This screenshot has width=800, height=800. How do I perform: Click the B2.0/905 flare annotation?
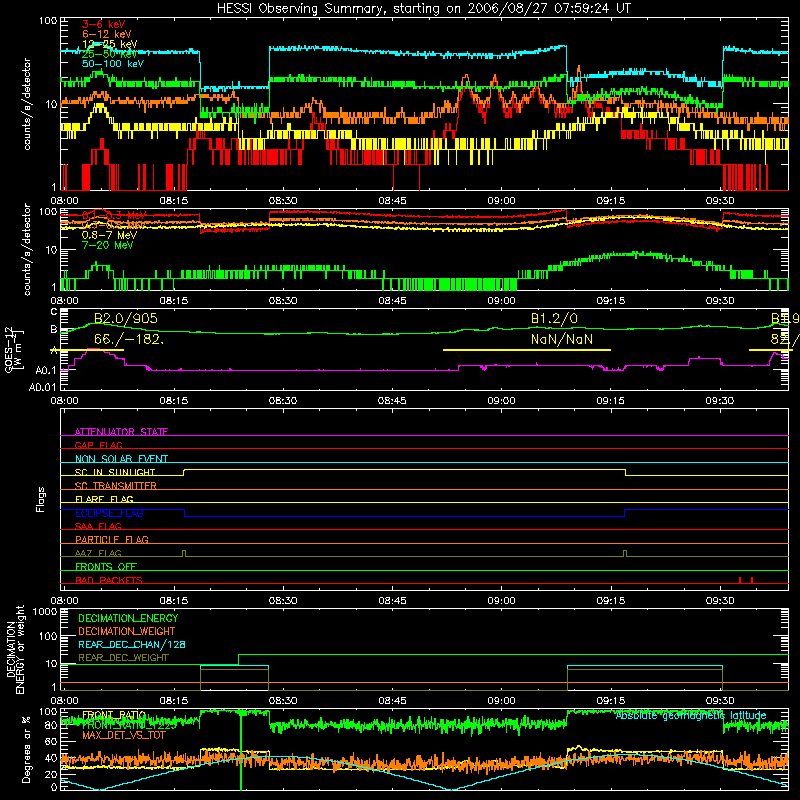[126, 318]
